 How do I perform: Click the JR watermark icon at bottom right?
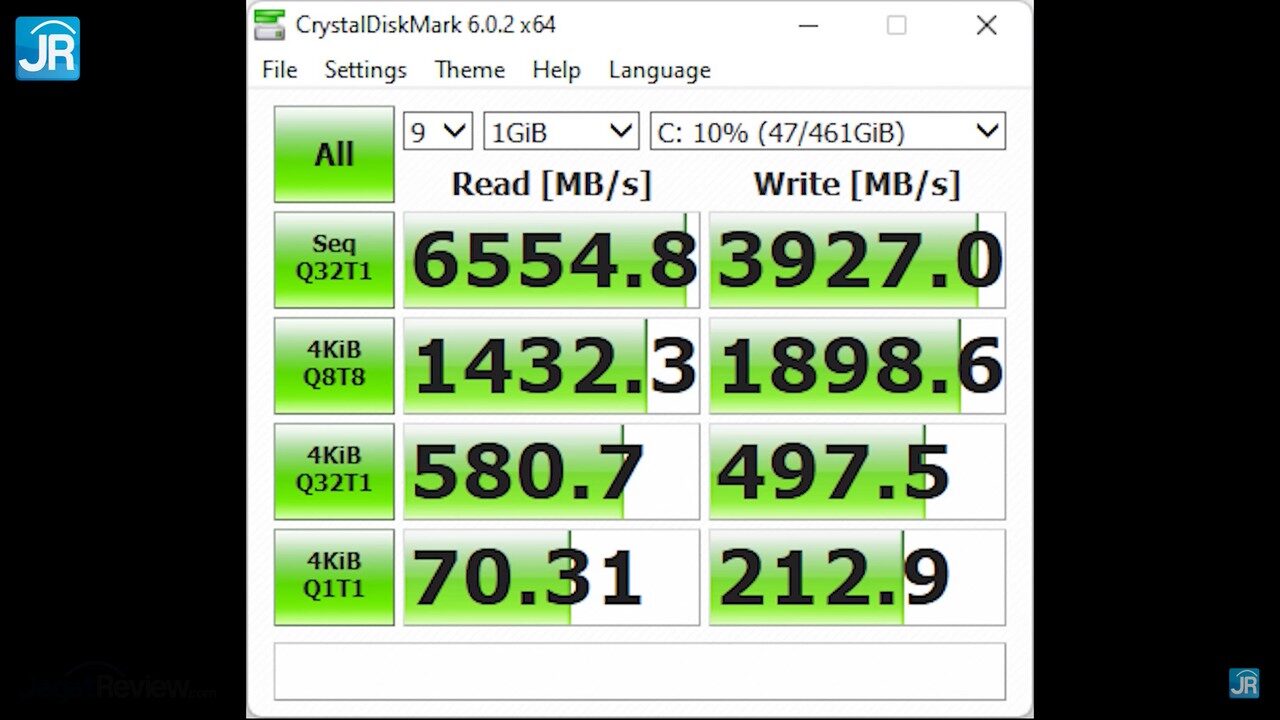coord(1246,685)
